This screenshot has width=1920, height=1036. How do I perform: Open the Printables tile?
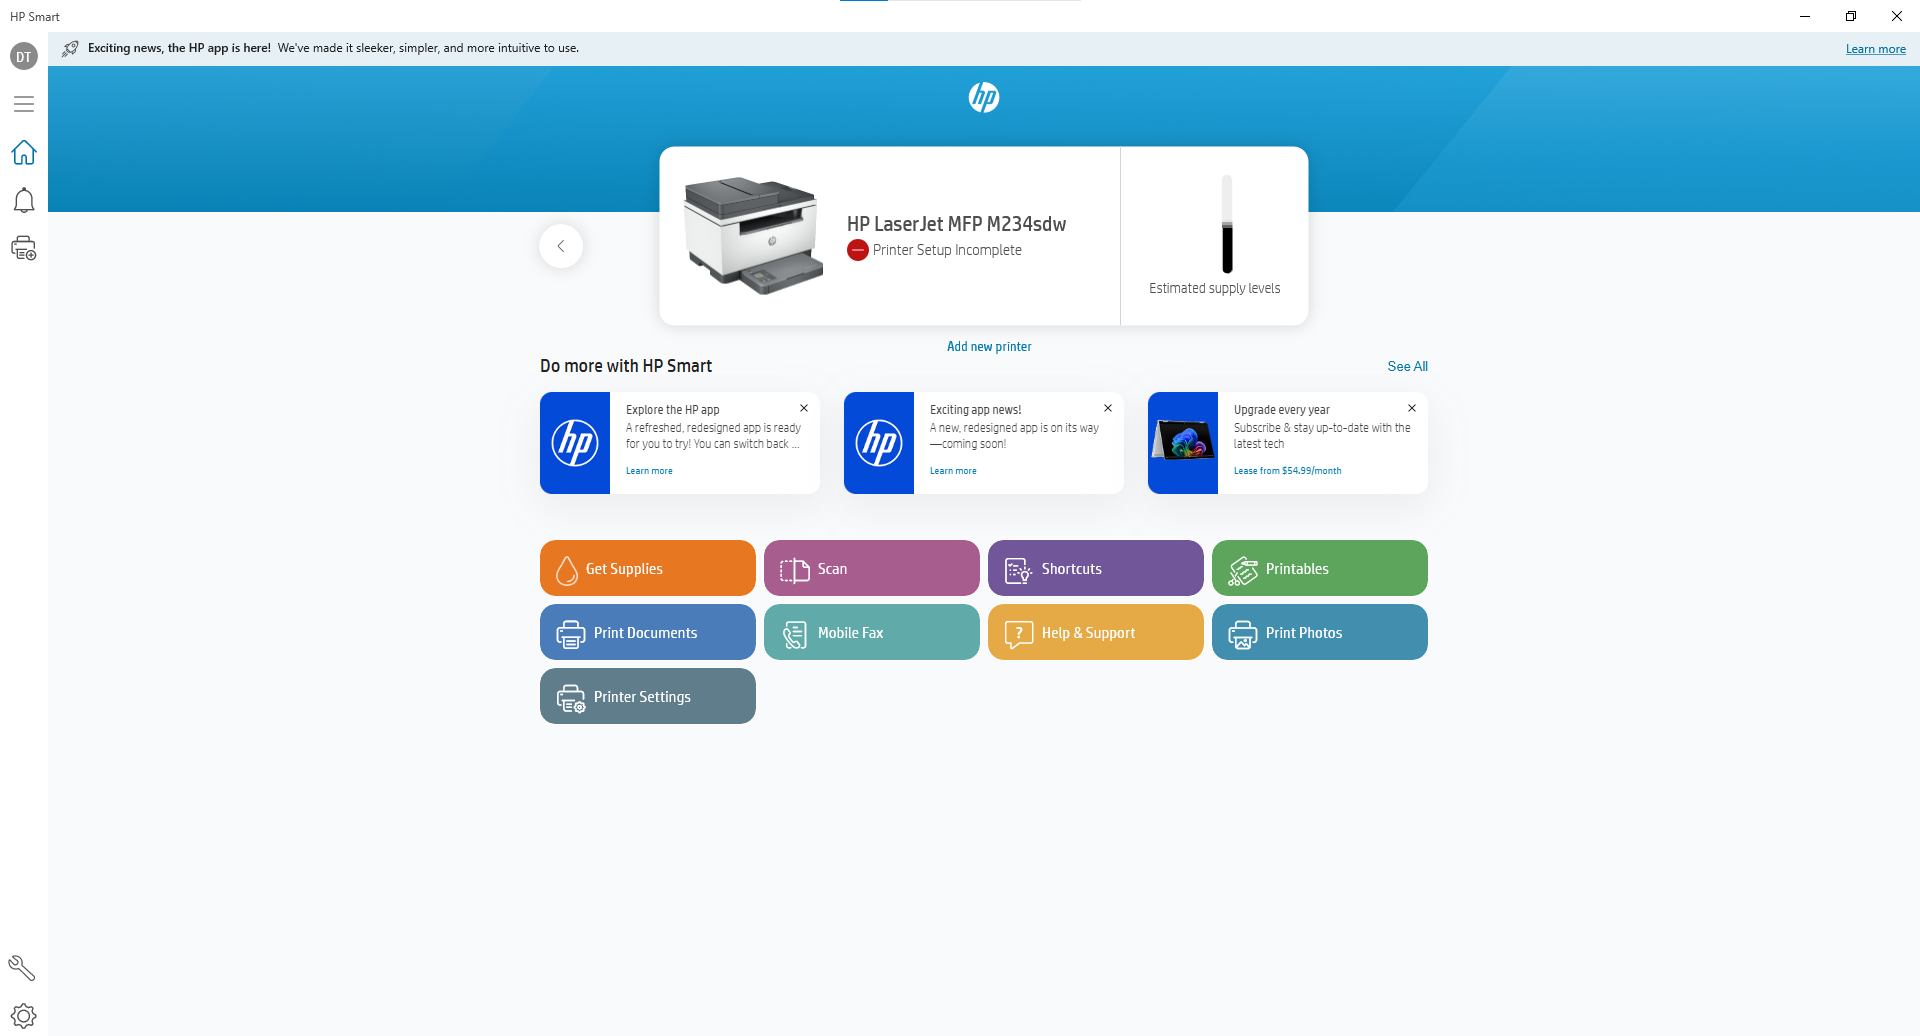[x=1320, y=568]
